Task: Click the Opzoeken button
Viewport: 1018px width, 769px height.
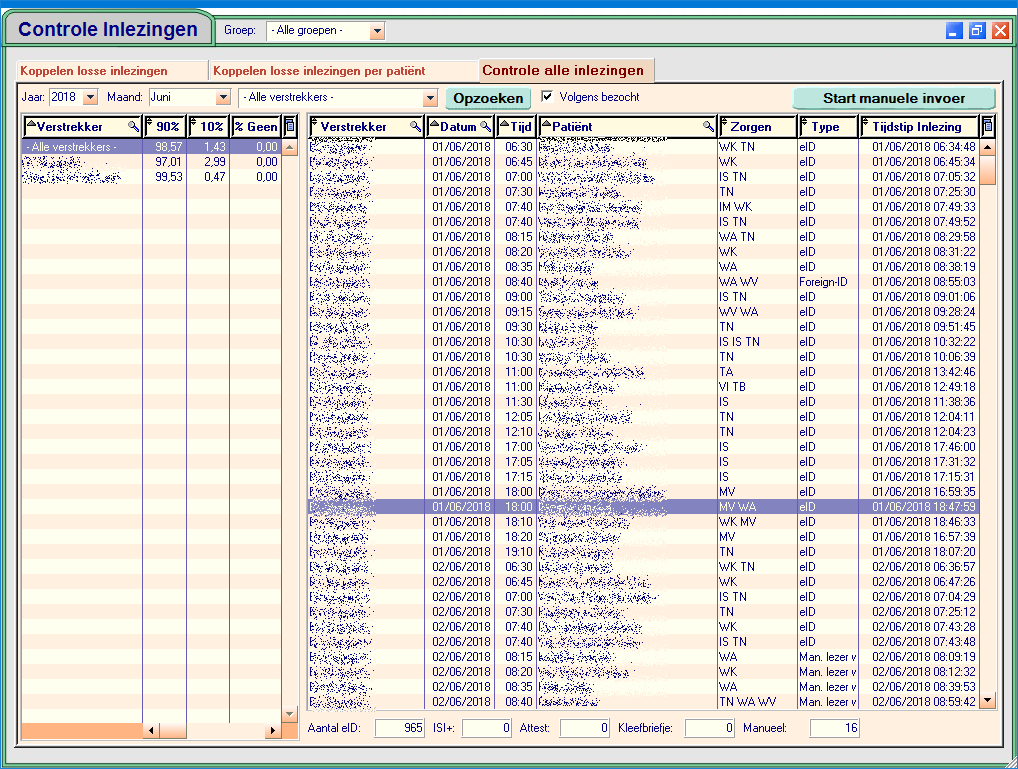Action: tap(487, 98)
